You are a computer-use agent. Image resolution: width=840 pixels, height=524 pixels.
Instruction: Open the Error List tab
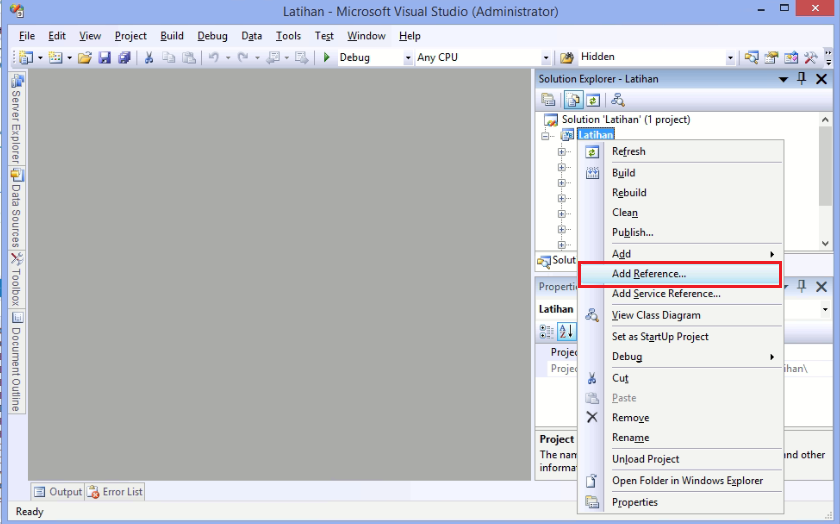[115, 492]
